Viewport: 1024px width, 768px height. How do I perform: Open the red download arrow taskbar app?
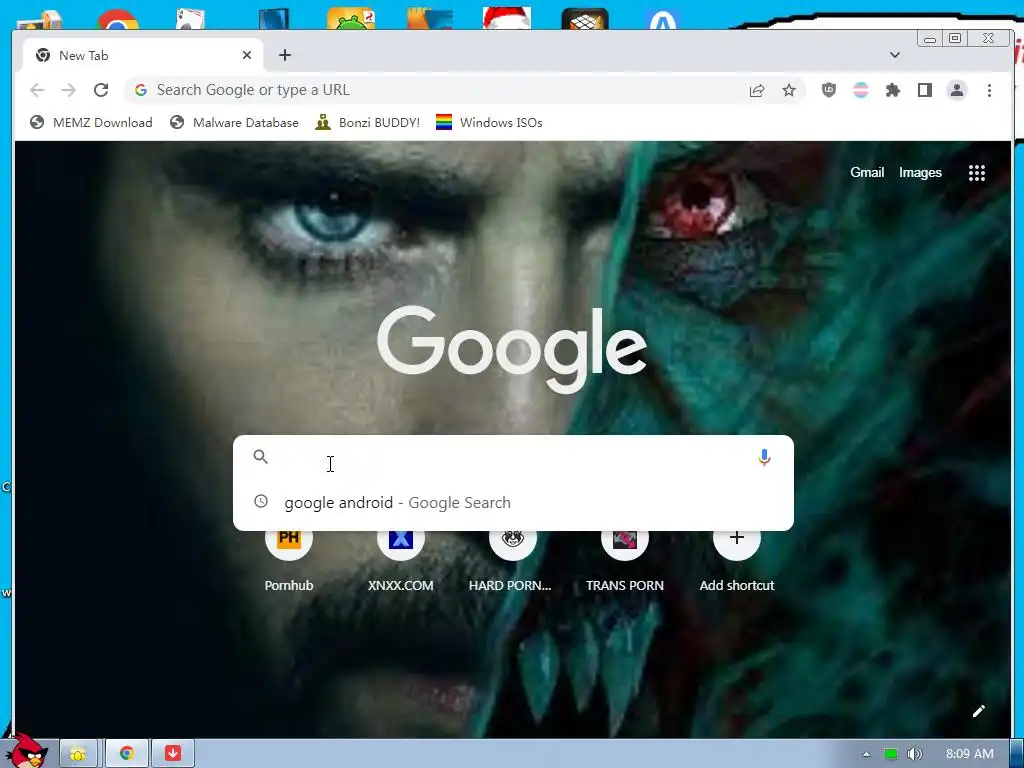coord(172,754)
